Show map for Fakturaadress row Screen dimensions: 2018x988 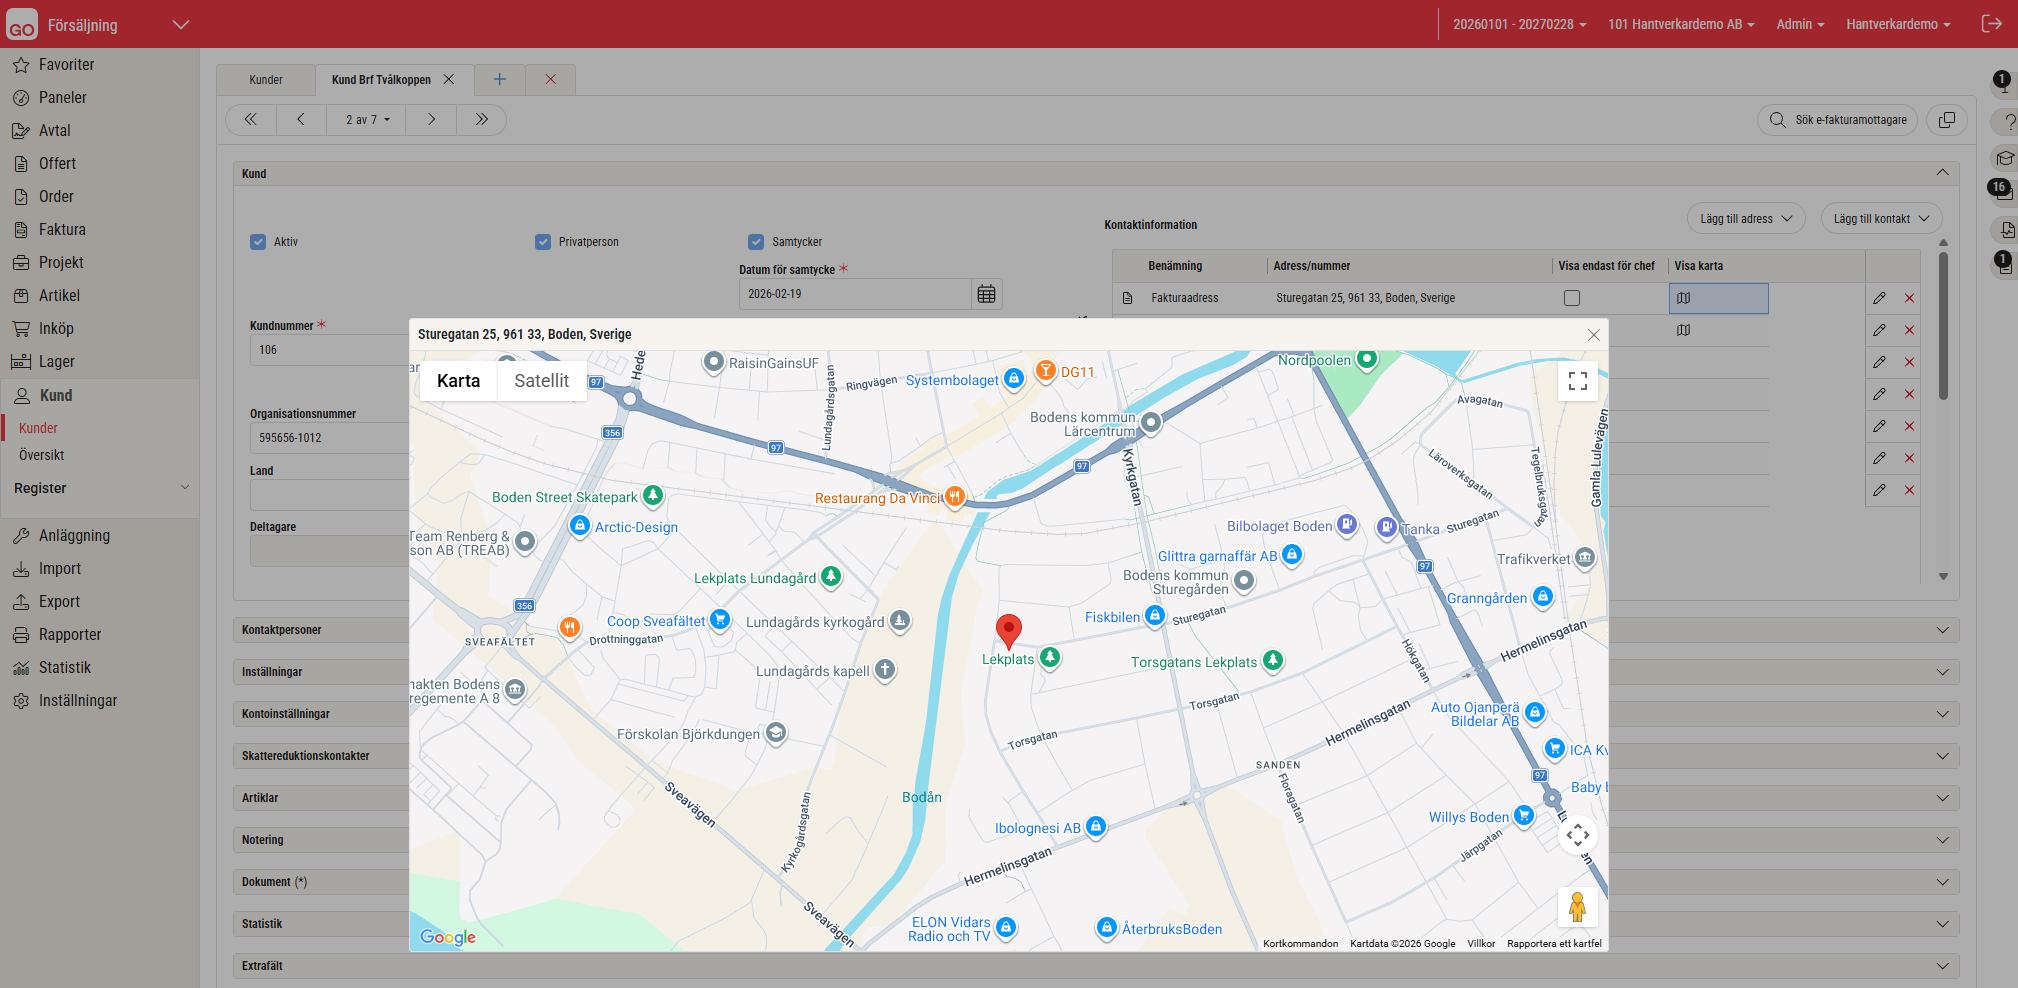(x=1684, y=298)
